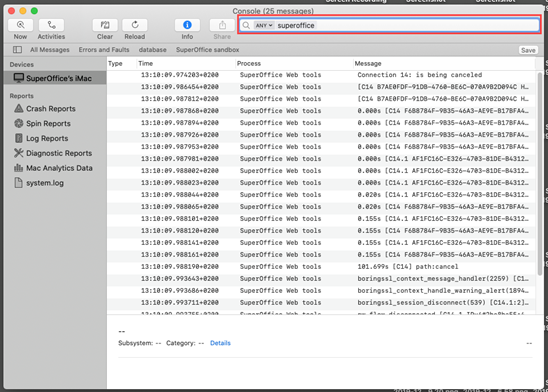Sort by the Process column header
The height and width of the screenshot is (392, 548).
[x=249, y=64]
